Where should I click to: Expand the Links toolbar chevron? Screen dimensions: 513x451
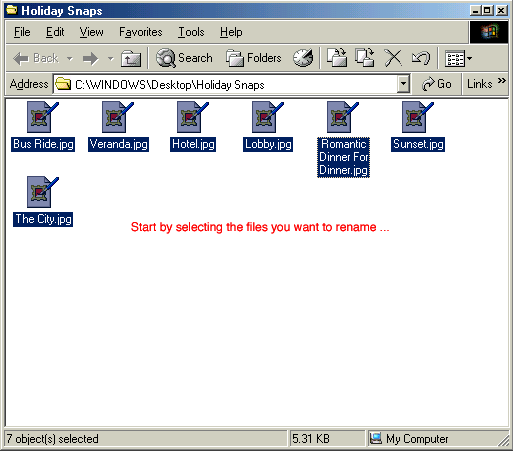pyautogui.click(x=502, y=81)
